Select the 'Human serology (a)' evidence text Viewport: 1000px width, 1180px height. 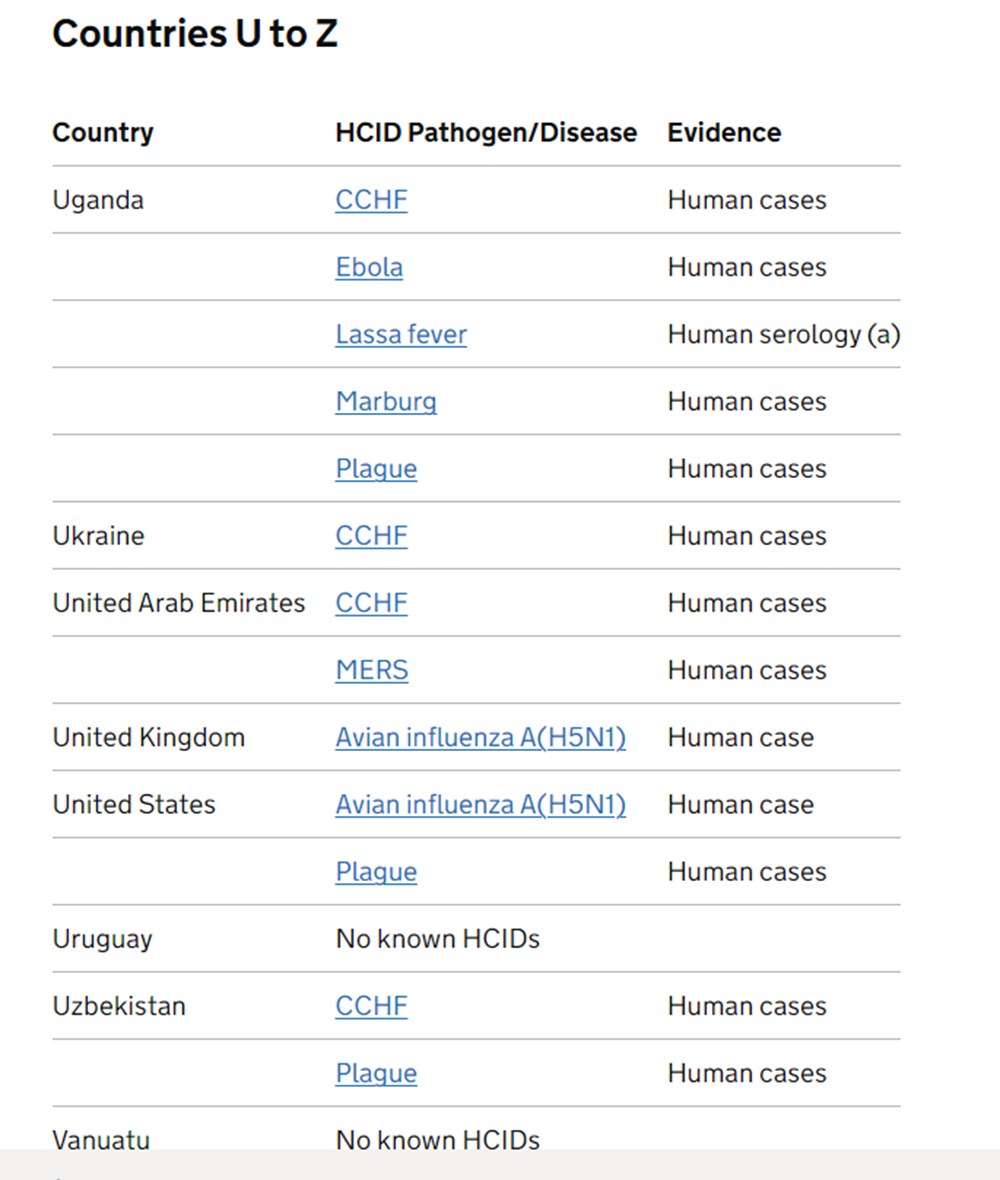pos(783,334)
